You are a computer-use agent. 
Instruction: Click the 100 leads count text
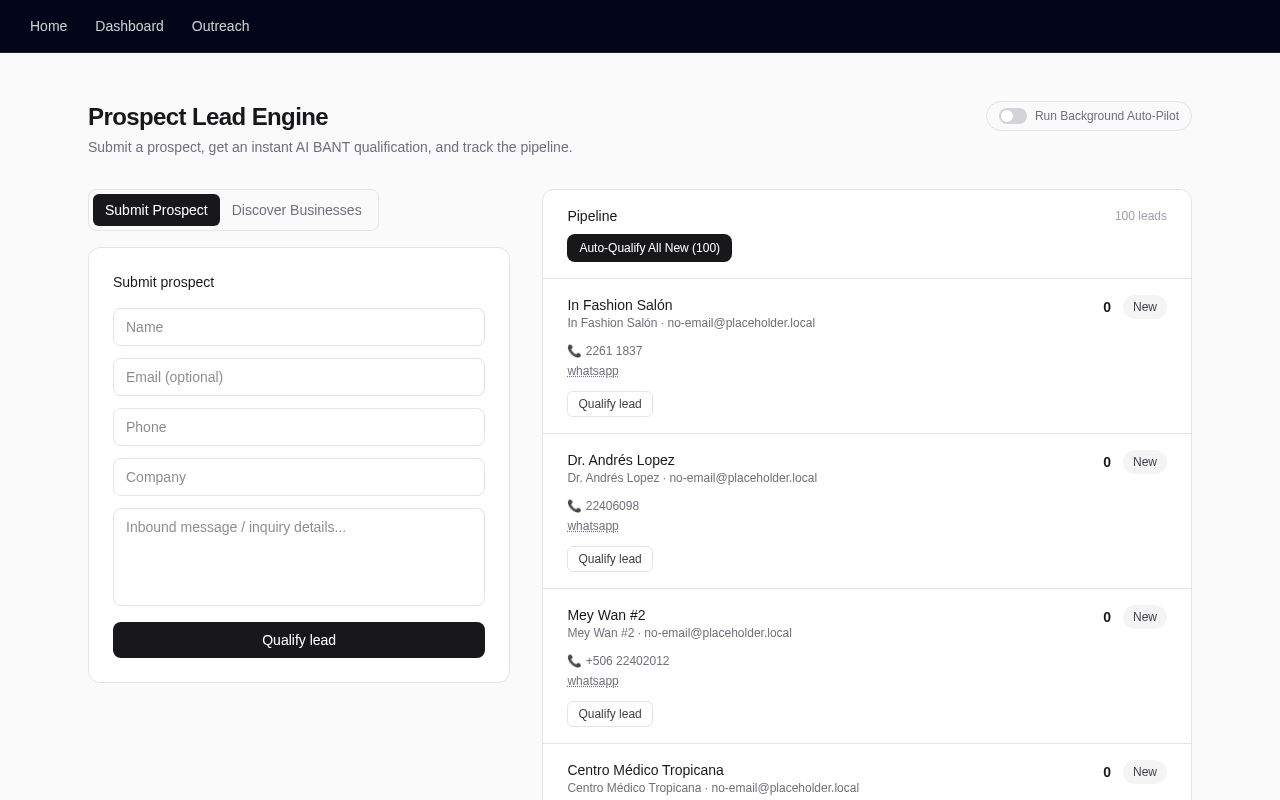[1141, 216]
